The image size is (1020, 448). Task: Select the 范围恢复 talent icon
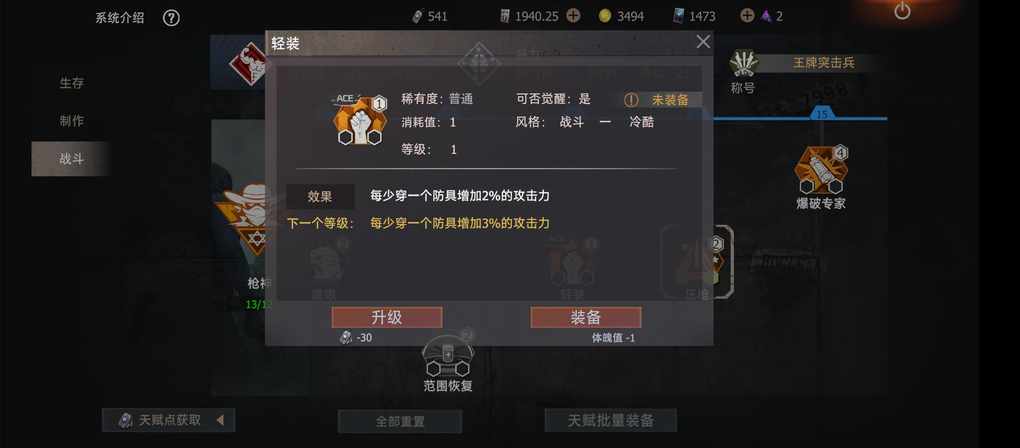click(x=448, y=356)
